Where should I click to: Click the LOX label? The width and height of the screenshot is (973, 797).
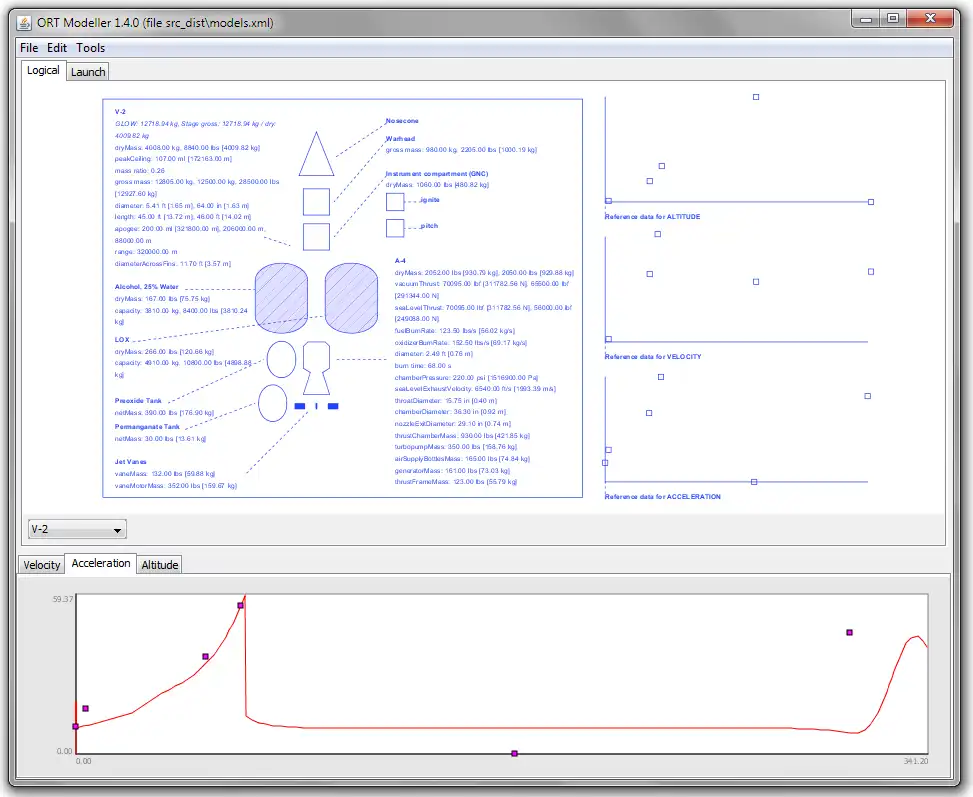(122, 340)
